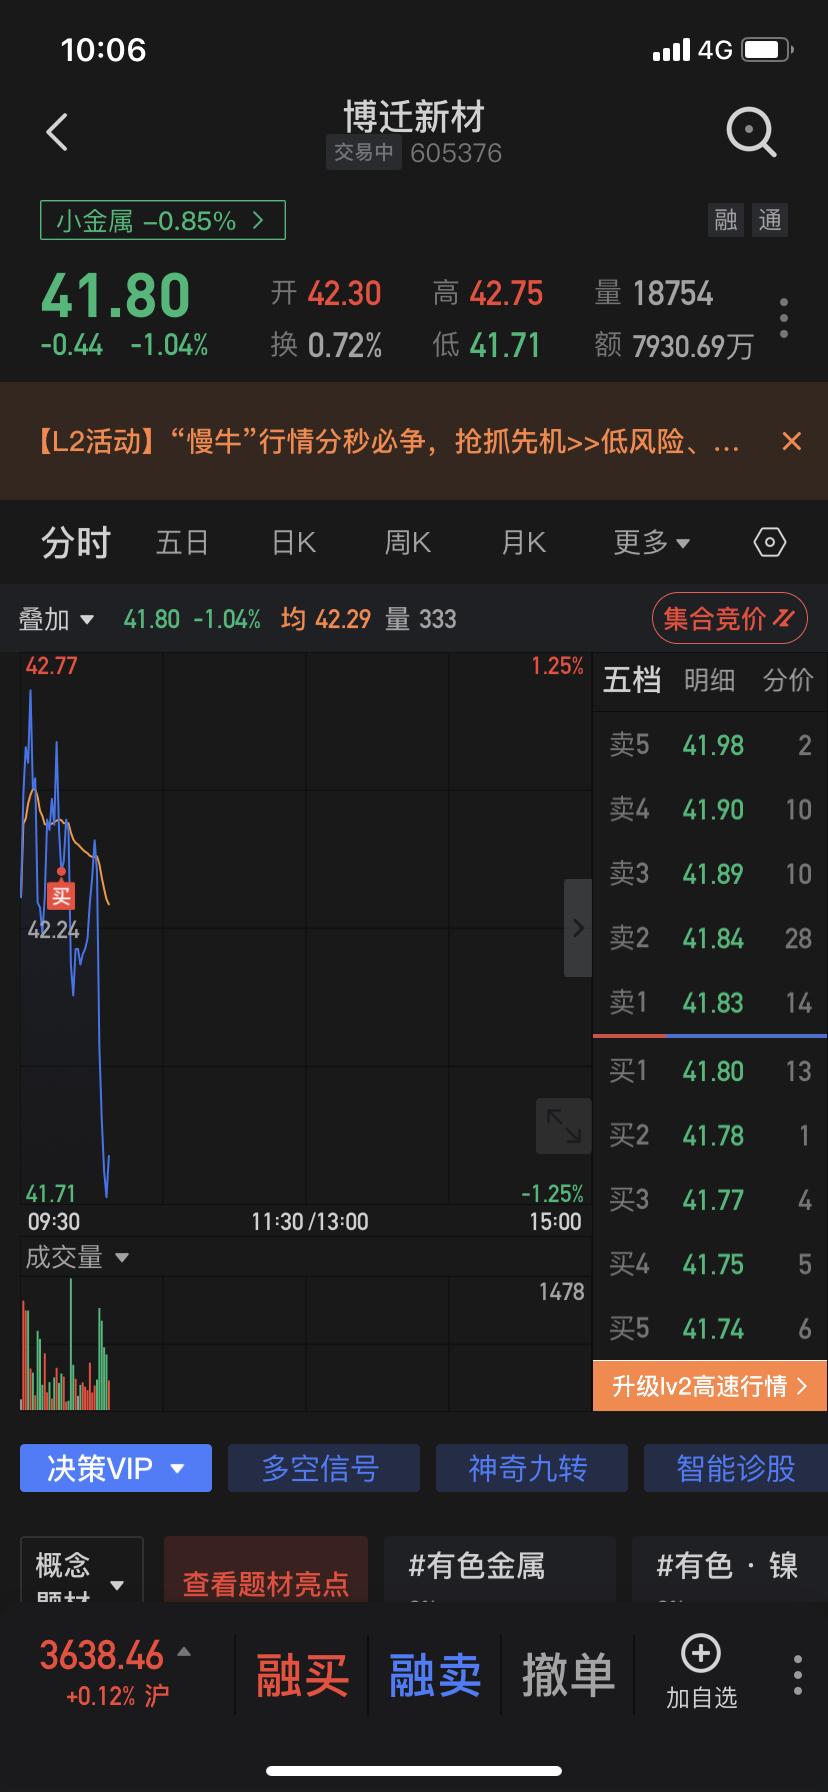Switch to the 明细 tab
This screenshot has width=828, height=1792.
pyautogui.click(x=709, y=681)
